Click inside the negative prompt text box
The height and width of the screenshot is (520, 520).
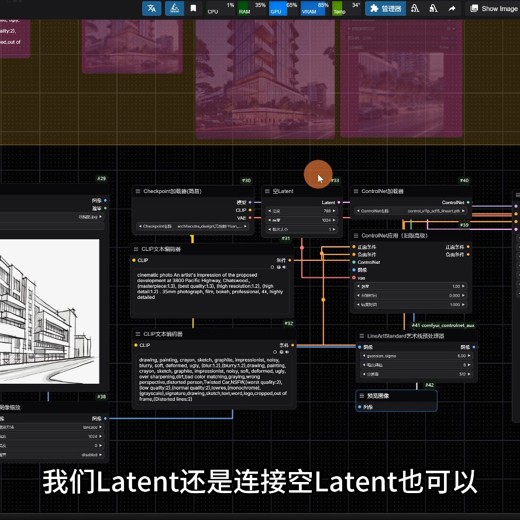213,379
